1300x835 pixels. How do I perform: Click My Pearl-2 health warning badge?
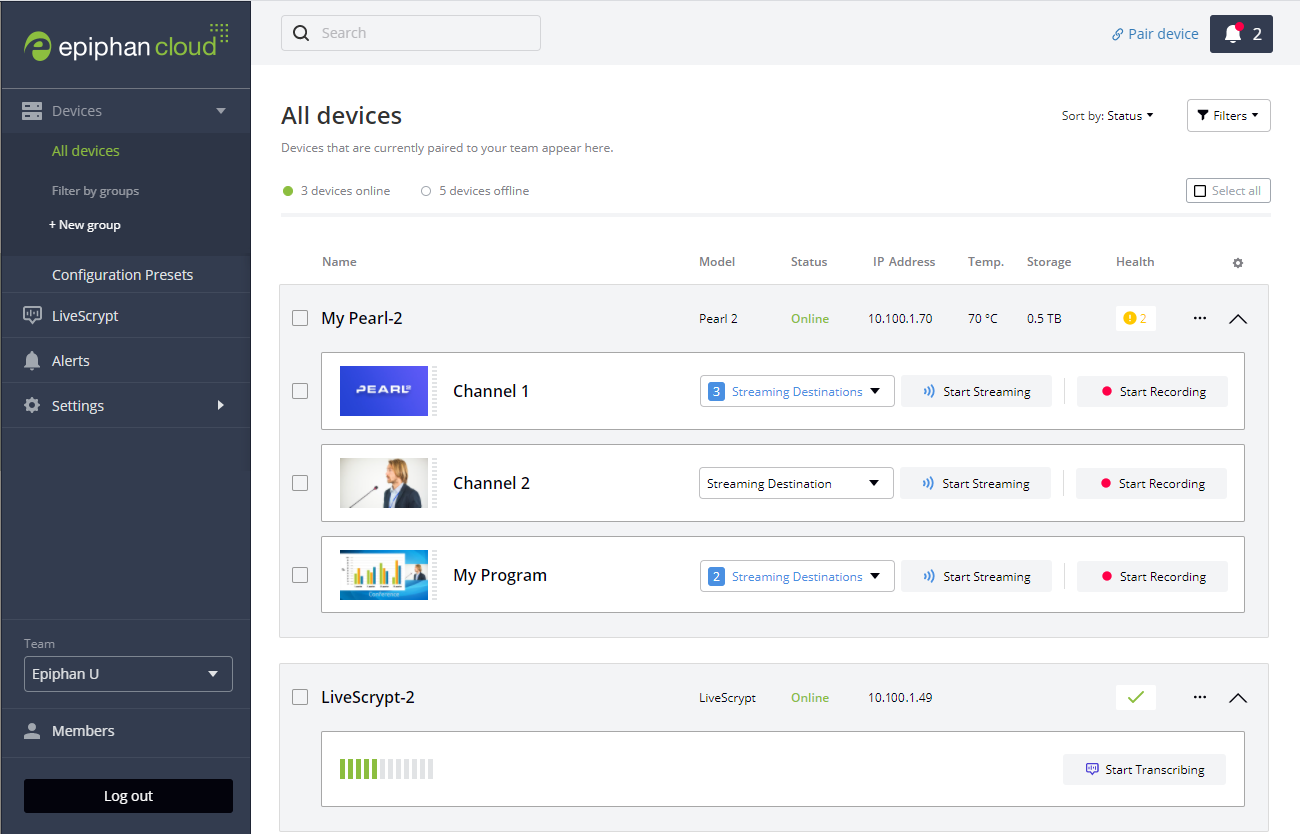pos(1136,319)
